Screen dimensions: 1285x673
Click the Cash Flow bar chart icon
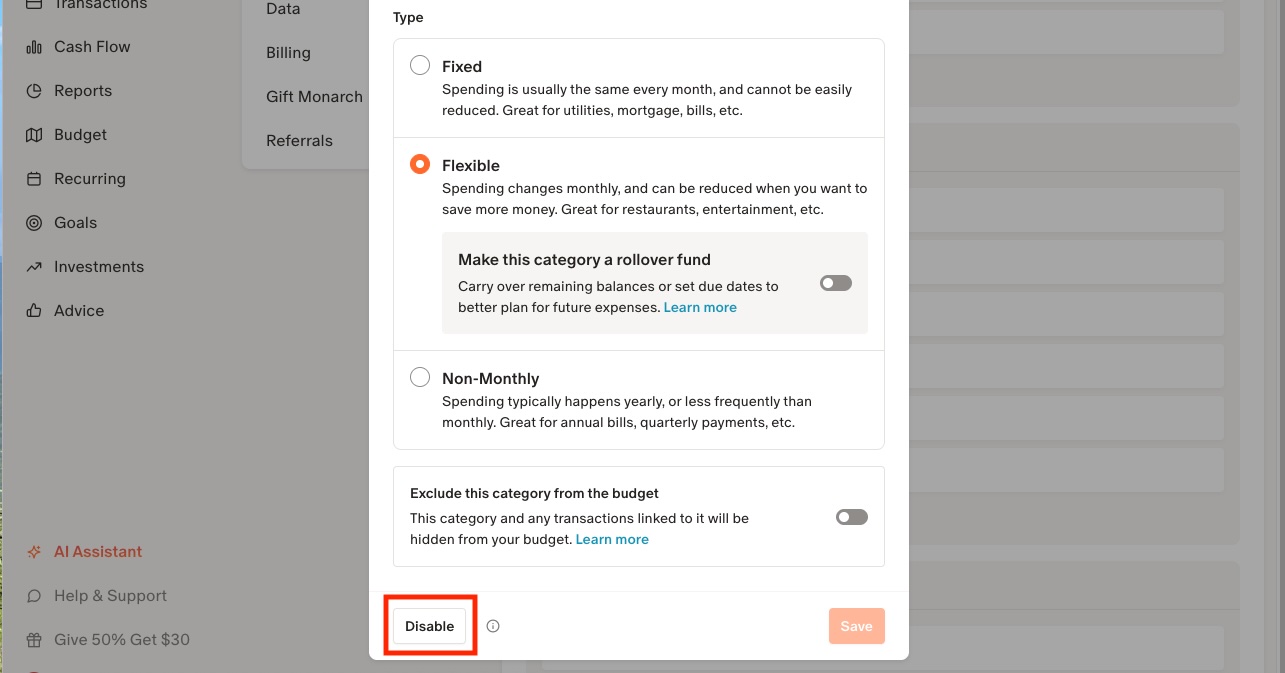coord(34,47)
